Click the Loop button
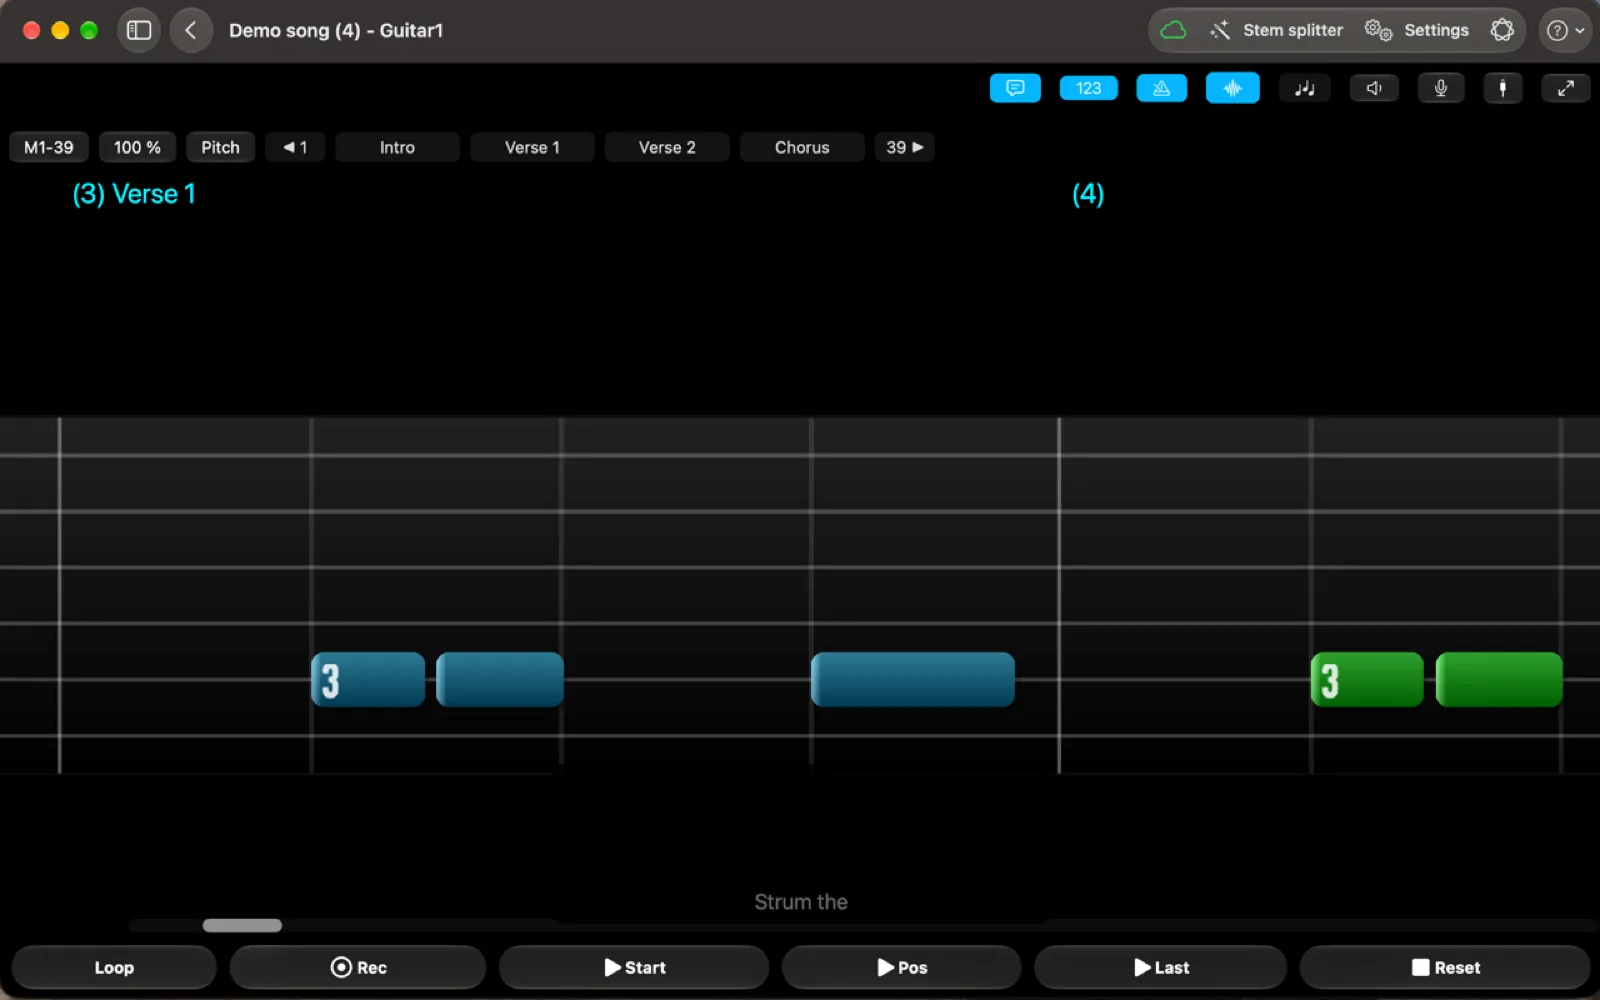The image size is (1600, 1000). [x=114, y=967]
